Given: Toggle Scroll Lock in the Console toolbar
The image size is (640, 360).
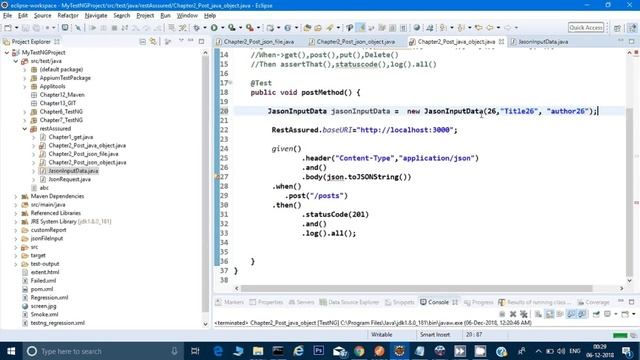Looking at the screenshot, I should coord(550,314).
